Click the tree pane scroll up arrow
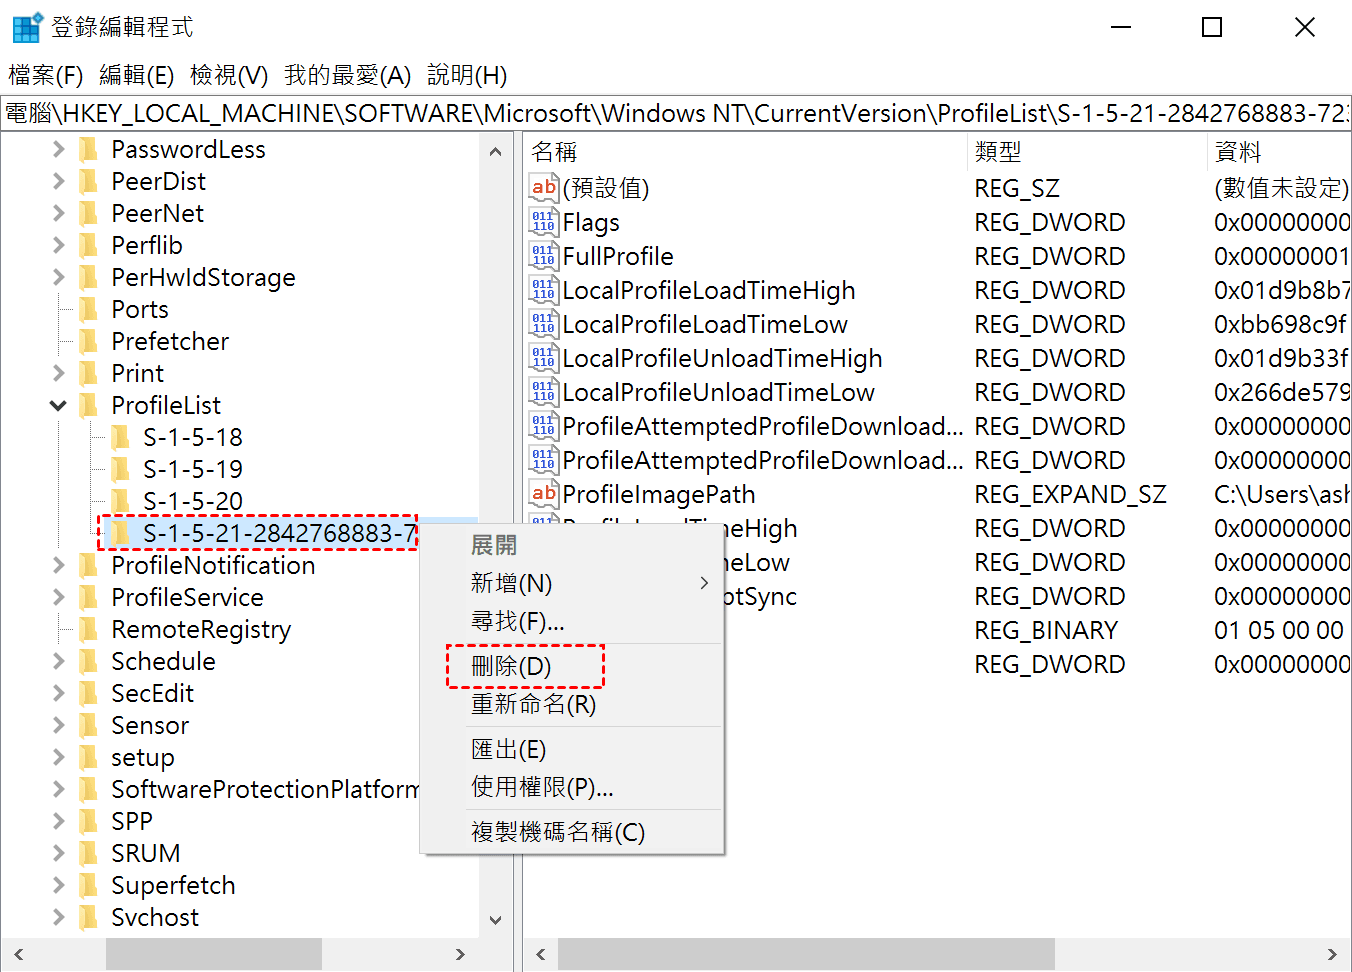Image resolution: width=1352 pixels, height=972 pixels. (x=495, y=152)
